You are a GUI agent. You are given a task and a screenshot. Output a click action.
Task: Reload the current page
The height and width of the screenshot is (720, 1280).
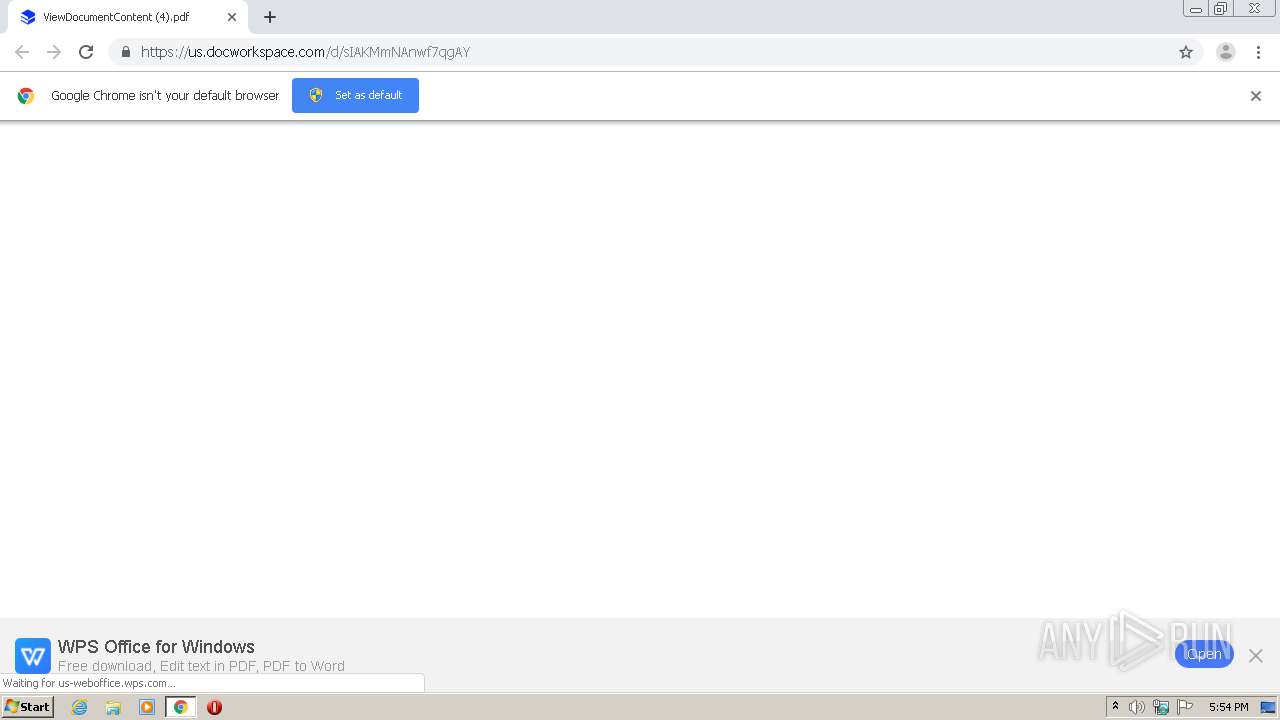tap(86, 52)
